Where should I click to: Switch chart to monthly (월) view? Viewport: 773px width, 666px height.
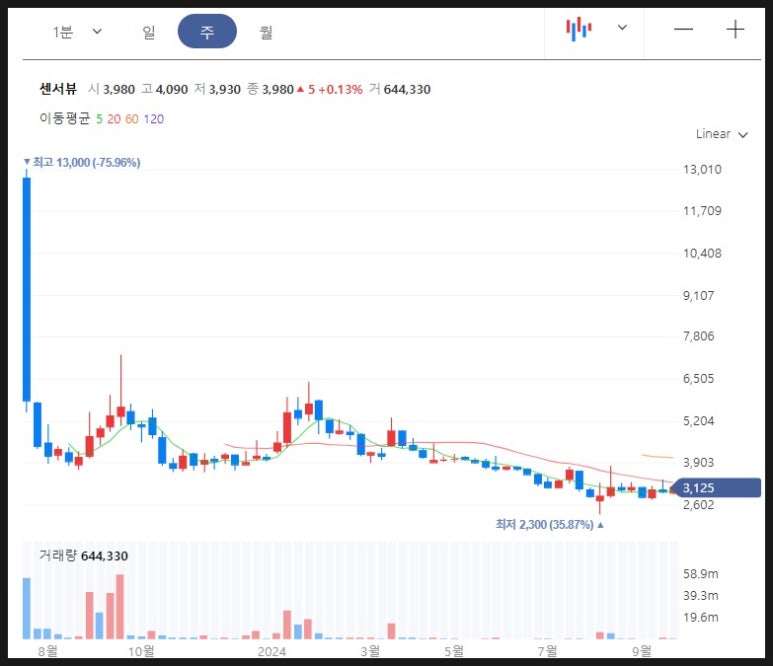coord(265,32)
